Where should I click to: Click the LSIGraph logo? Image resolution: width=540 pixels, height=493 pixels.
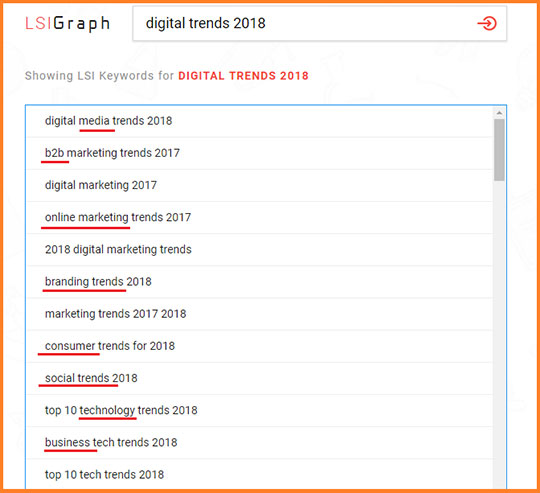click(68, 24)
